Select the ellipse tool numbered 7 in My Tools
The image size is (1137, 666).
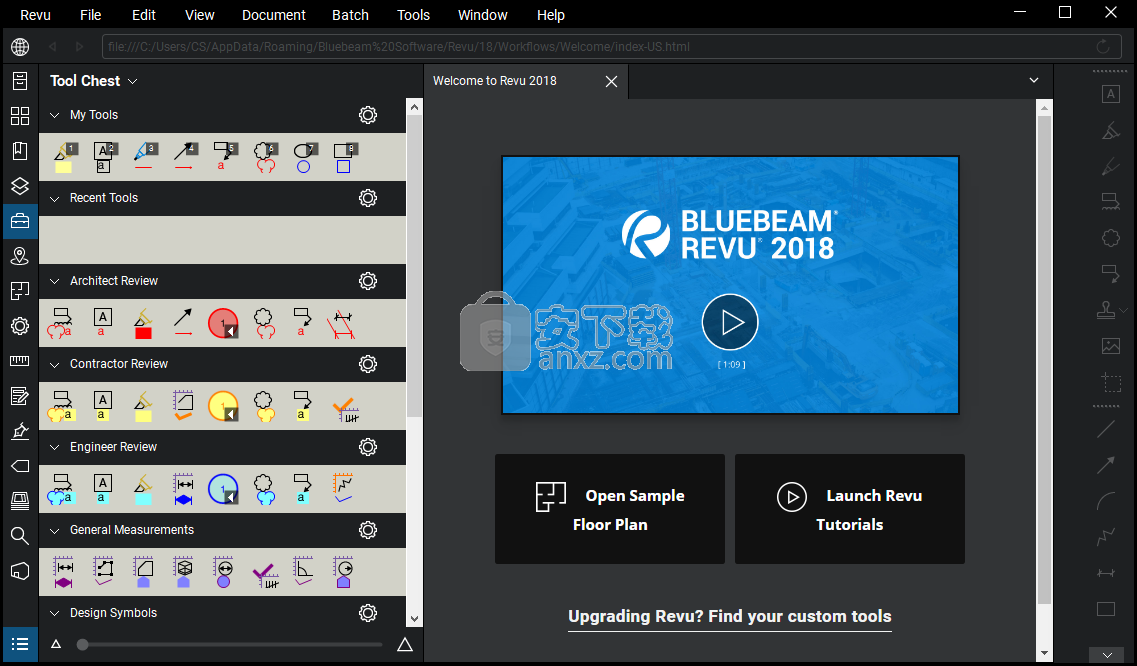pos(305,157)
